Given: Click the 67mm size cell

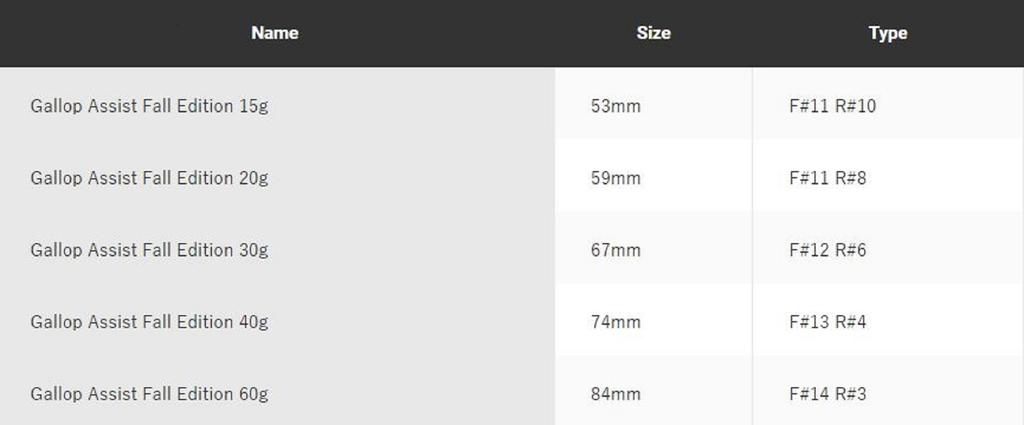Looking at the screenshot, I should [616, 250].
